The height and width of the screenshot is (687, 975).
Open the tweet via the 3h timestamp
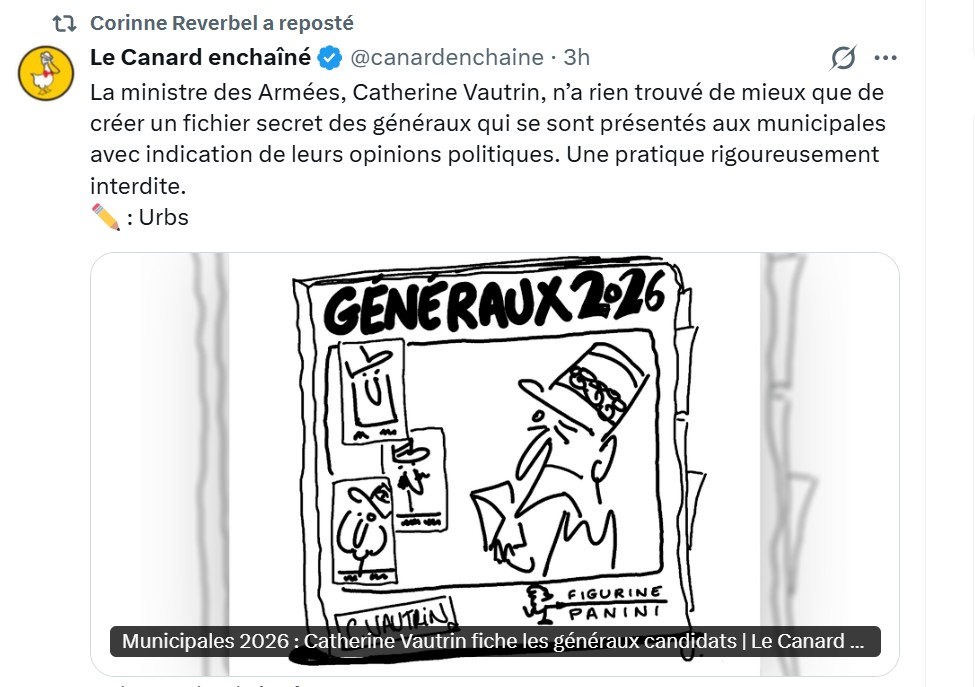point(576,57)
